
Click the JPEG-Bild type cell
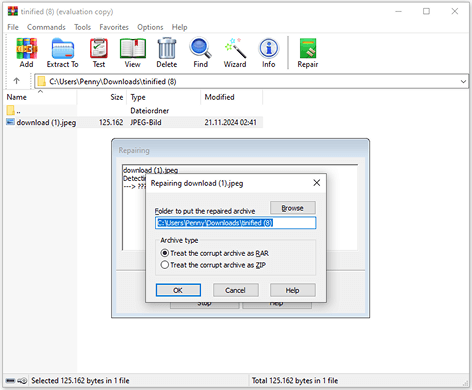click(x=146, y=122)
